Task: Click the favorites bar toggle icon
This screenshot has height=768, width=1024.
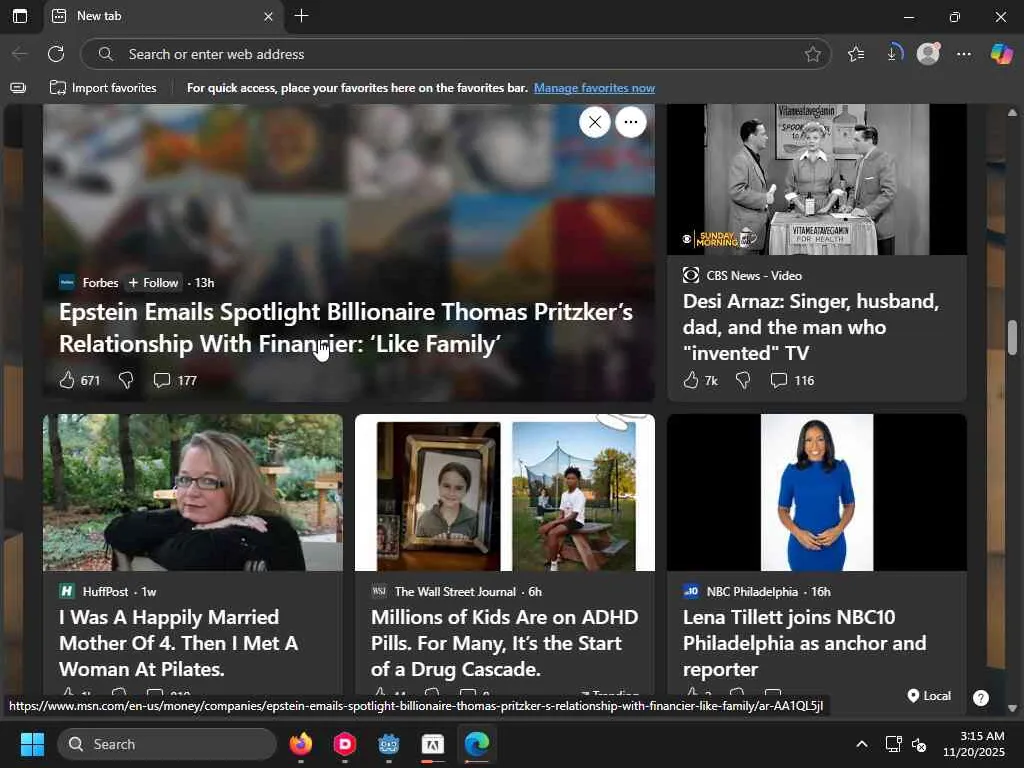Action: 18,88
